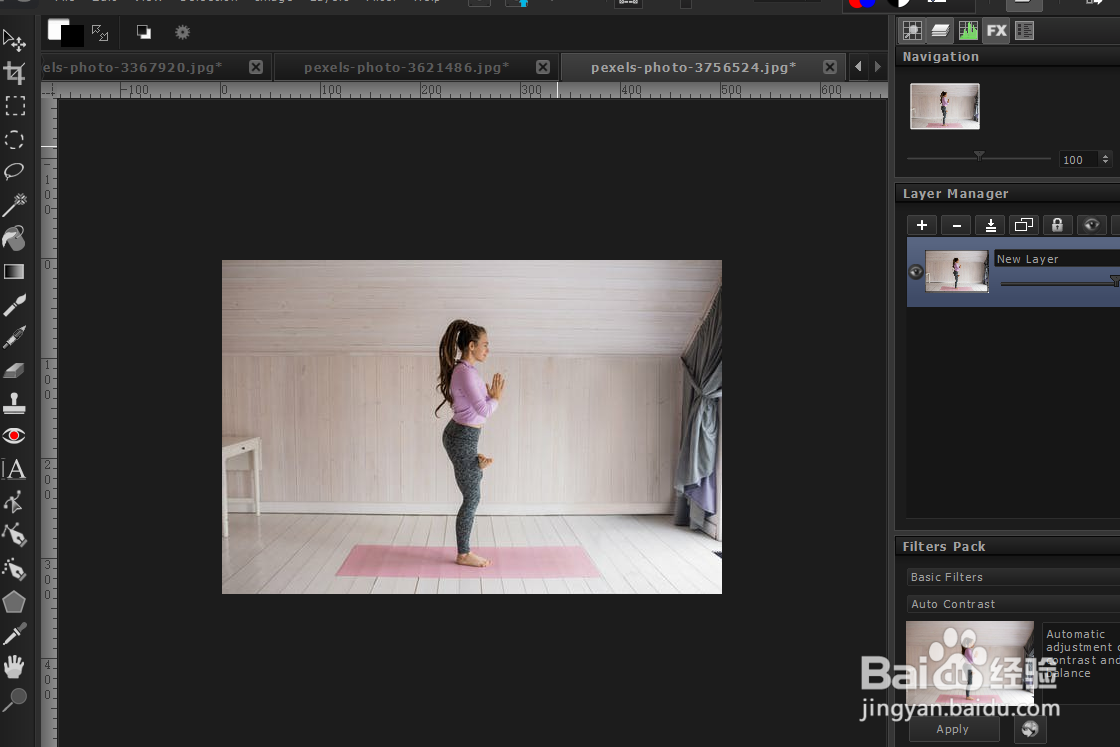Add a new layer with plus button
The width and height of the screenshot is (1120, 747).
pos(922,225)
